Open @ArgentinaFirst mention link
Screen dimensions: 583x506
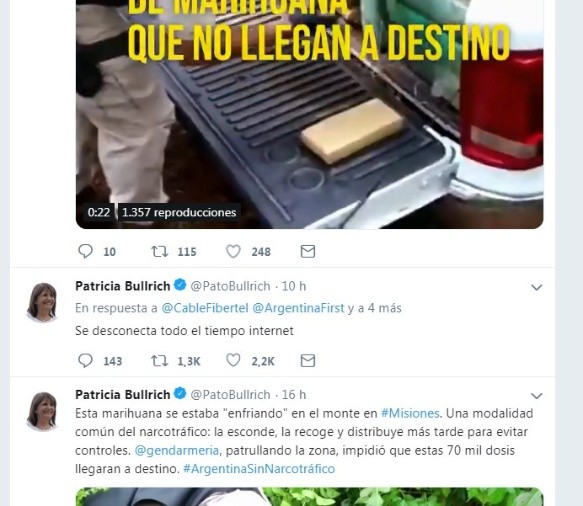[x=298, y=308]
